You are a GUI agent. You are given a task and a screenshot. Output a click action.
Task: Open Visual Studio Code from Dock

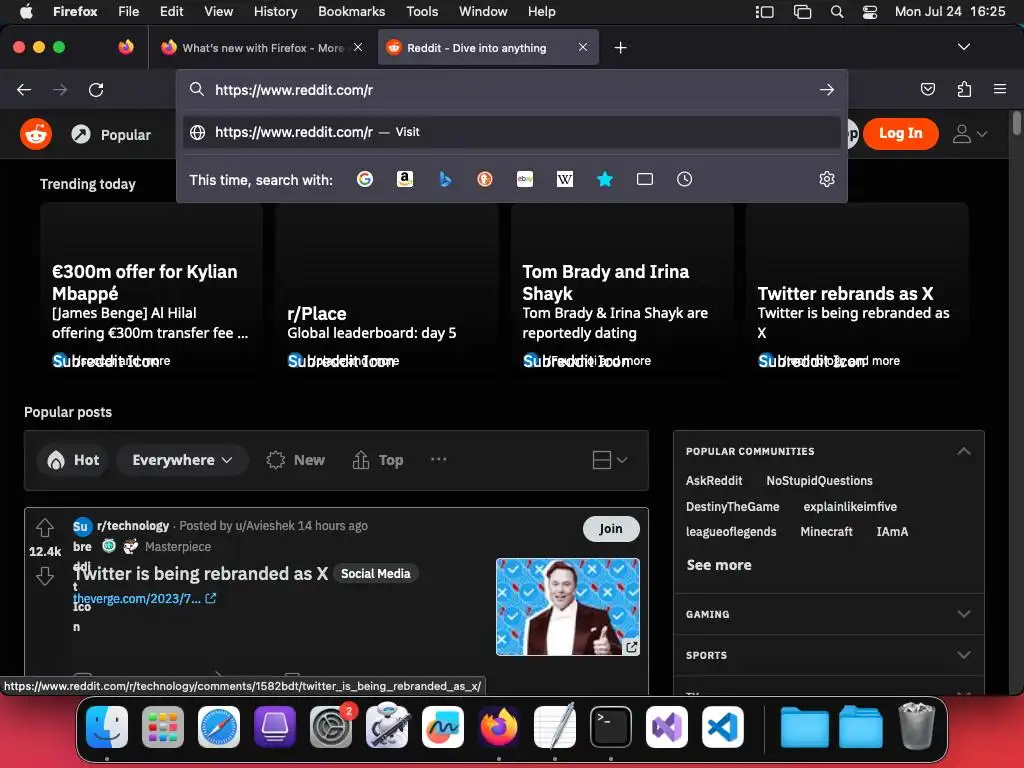click(722, 727)
